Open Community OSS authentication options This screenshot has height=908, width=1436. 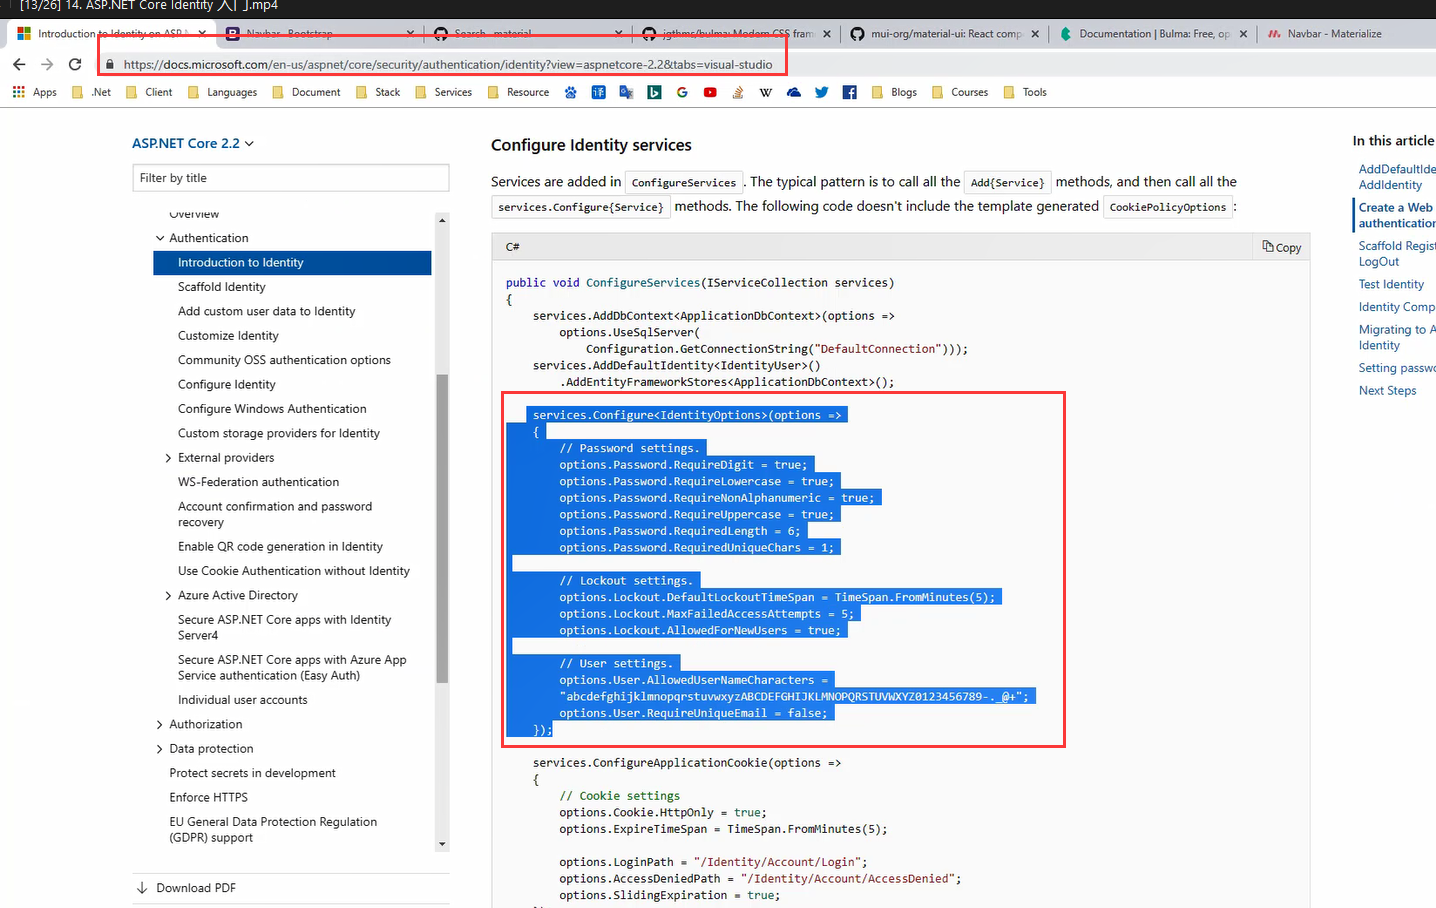point(284,360)
